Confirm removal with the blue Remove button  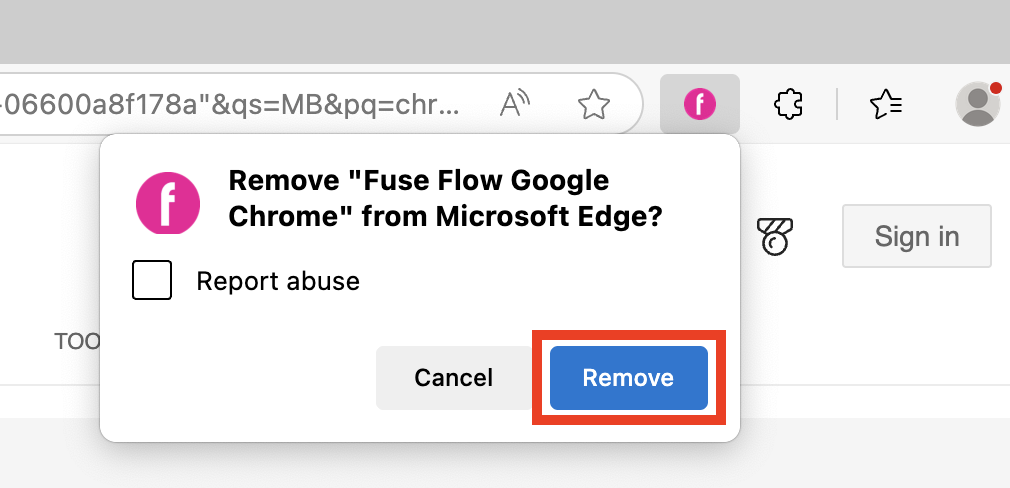point(628,378)
